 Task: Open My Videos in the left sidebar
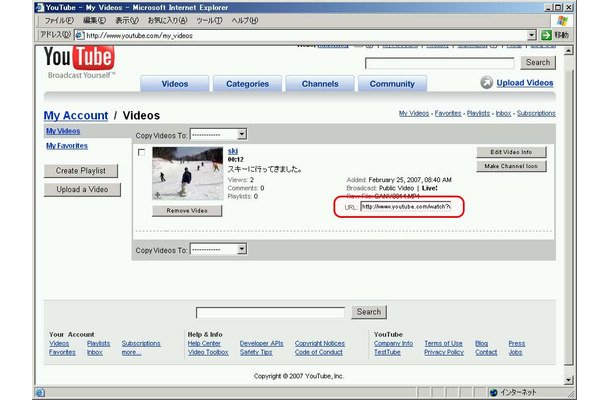[x=63, y=131]
